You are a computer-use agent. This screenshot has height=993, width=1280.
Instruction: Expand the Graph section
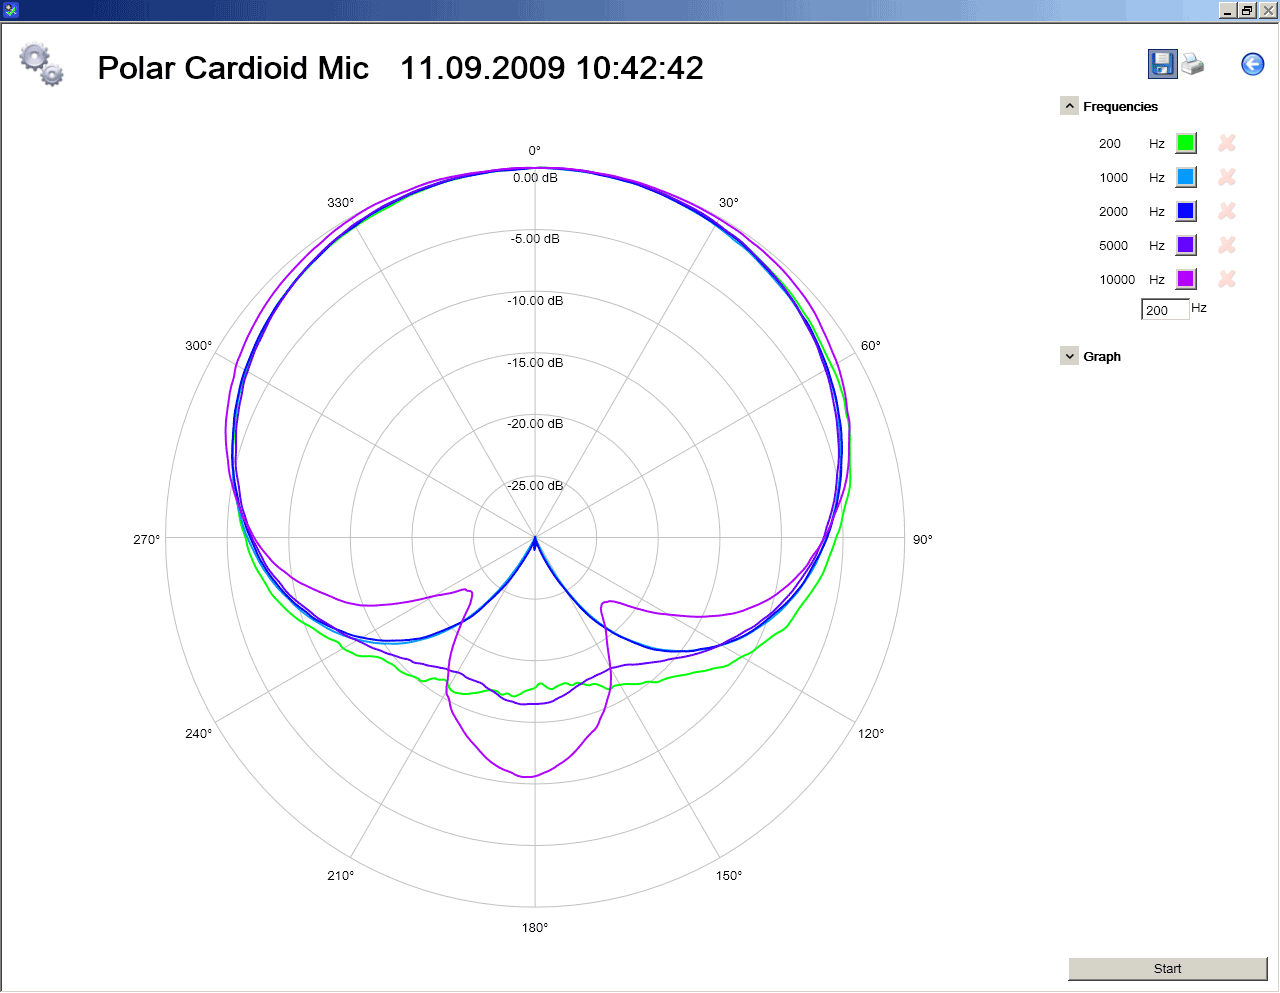[x=1069, y=356]
